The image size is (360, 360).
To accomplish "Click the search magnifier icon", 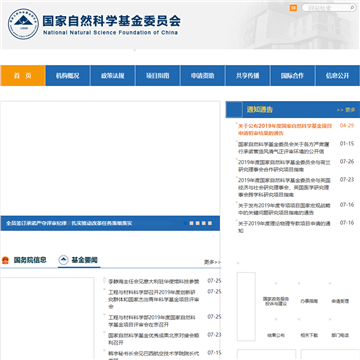I will (x=352, y=8).
